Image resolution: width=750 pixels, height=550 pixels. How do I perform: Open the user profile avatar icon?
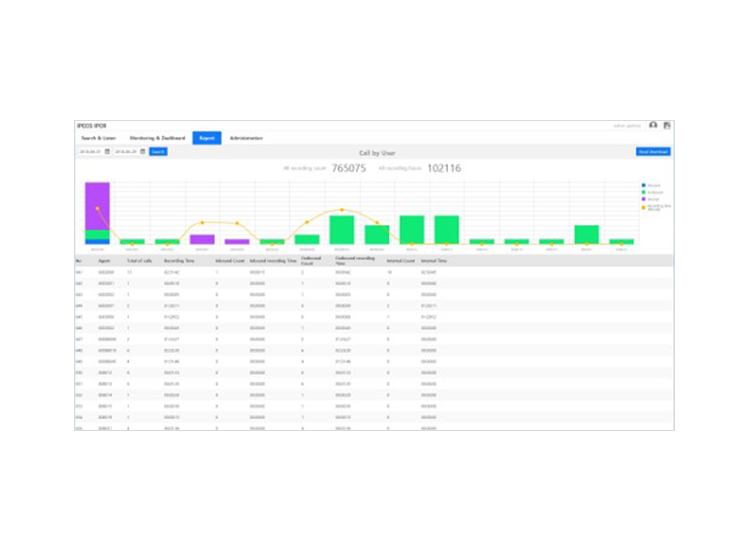pos(653,126)
